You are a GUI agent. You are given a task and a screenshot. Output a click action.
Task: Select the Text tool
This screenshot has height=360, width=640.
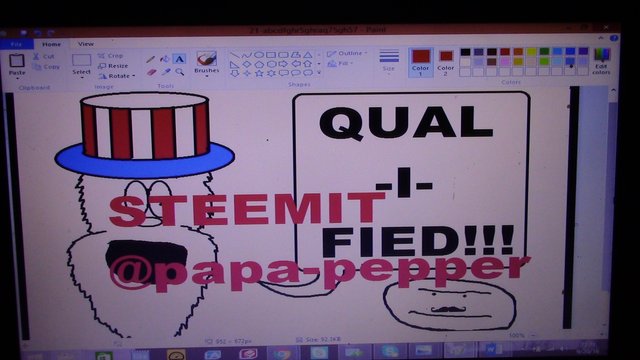click(179, 59)
